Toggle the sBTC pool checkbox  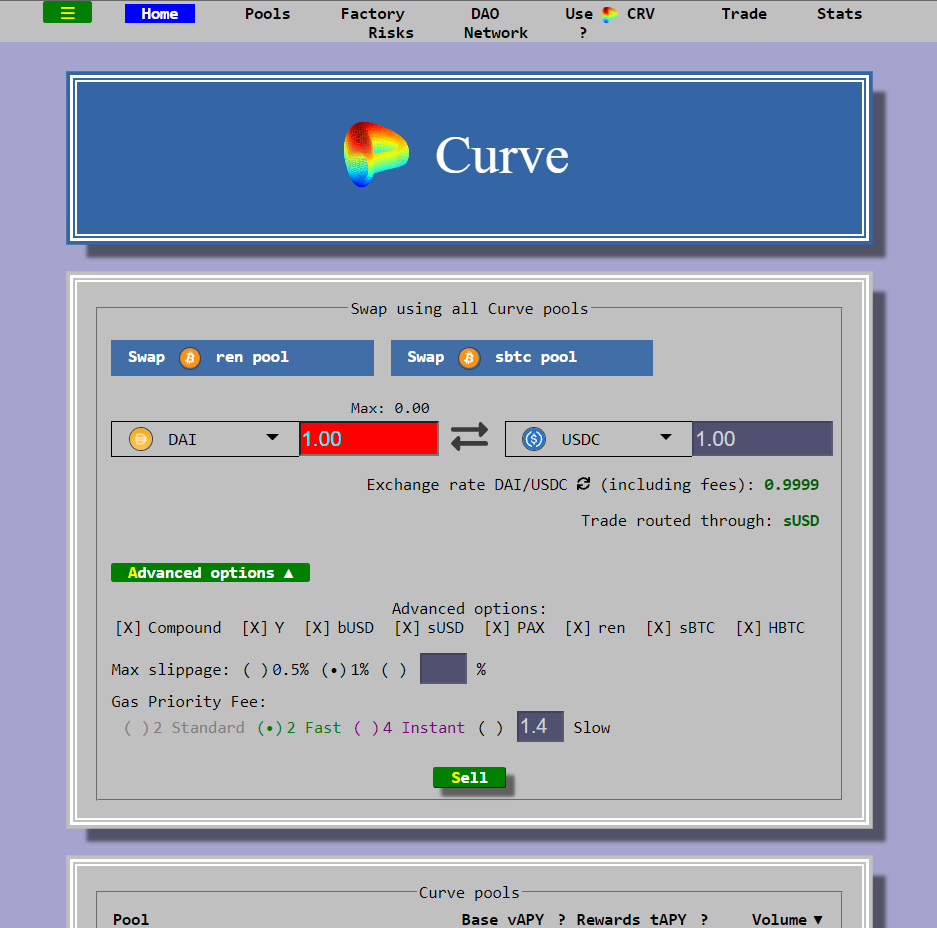click(x=659, y=627)
